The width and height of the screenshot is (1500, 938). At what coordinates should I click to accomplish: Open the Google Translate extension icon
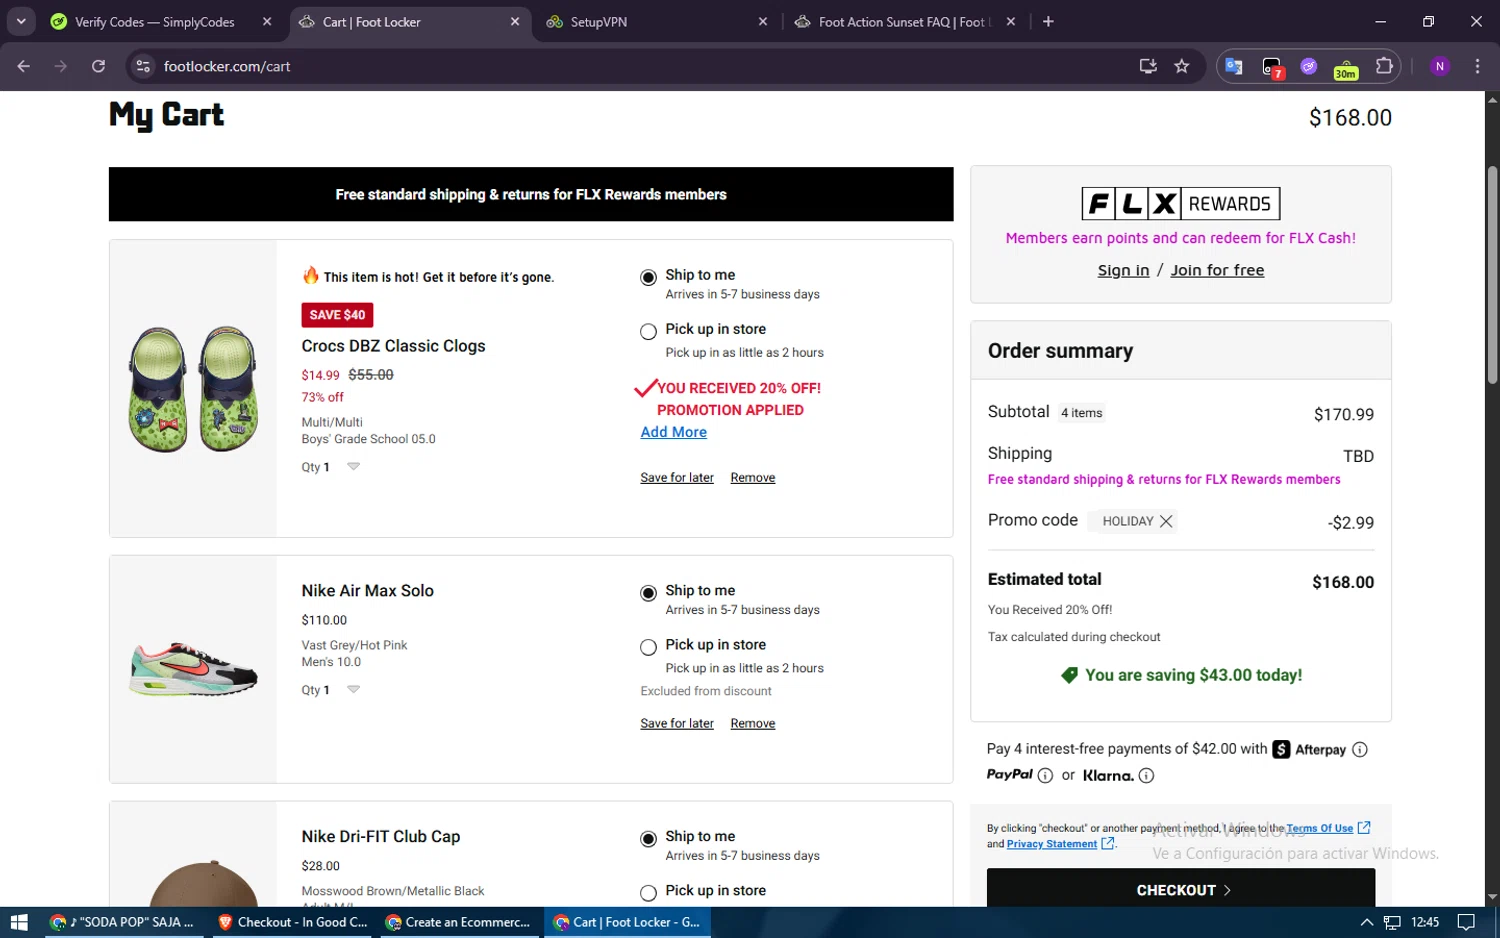[1234, 66]
